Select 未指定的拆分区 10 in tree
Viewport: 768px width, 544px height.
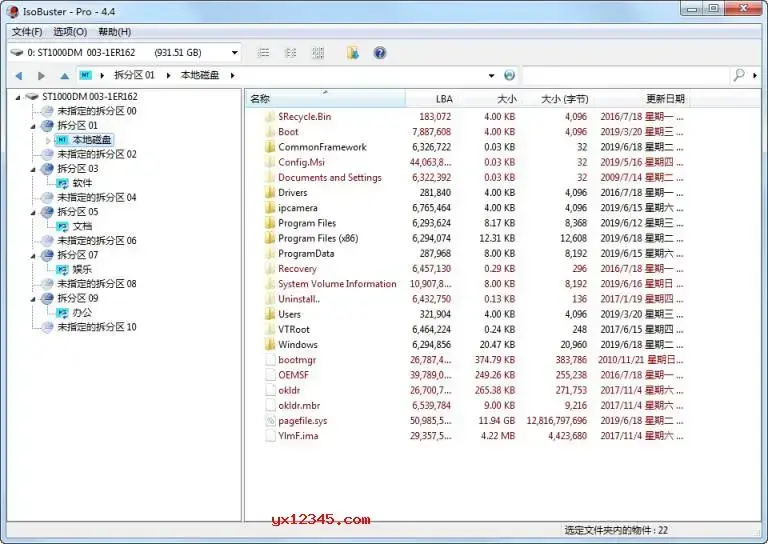pos(96,327)
